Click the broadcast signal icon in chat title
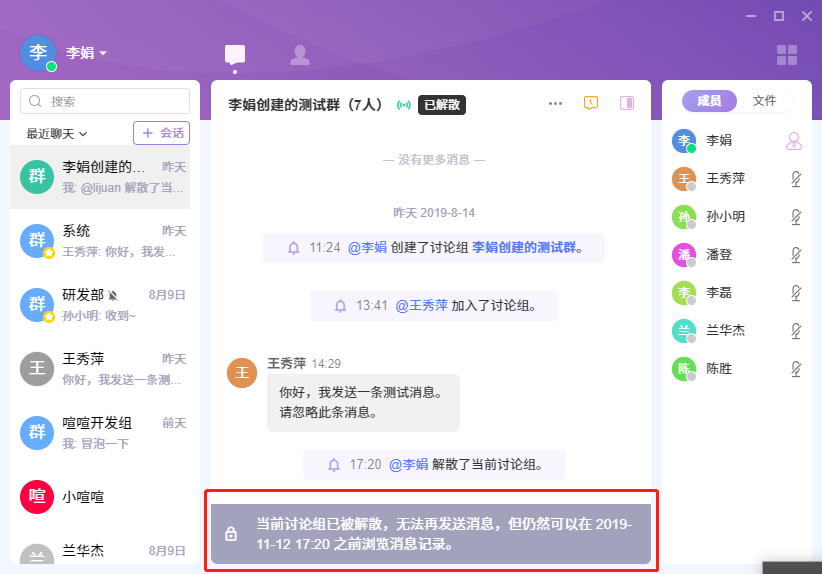 click(x=404, y=104)
